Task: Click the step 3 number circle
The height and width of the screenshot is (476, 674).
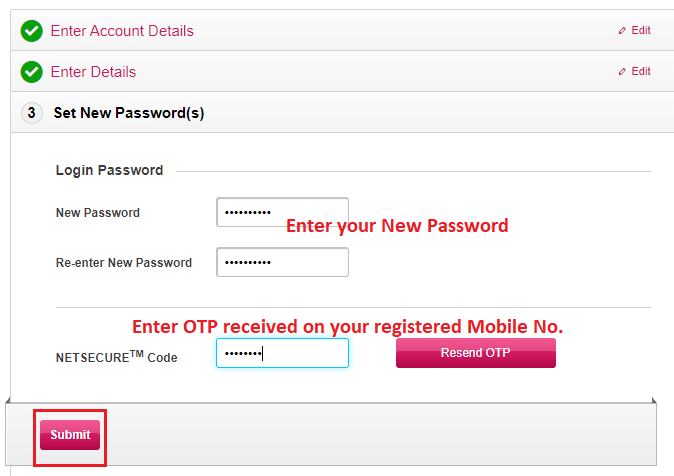Action: click(32, 113)
